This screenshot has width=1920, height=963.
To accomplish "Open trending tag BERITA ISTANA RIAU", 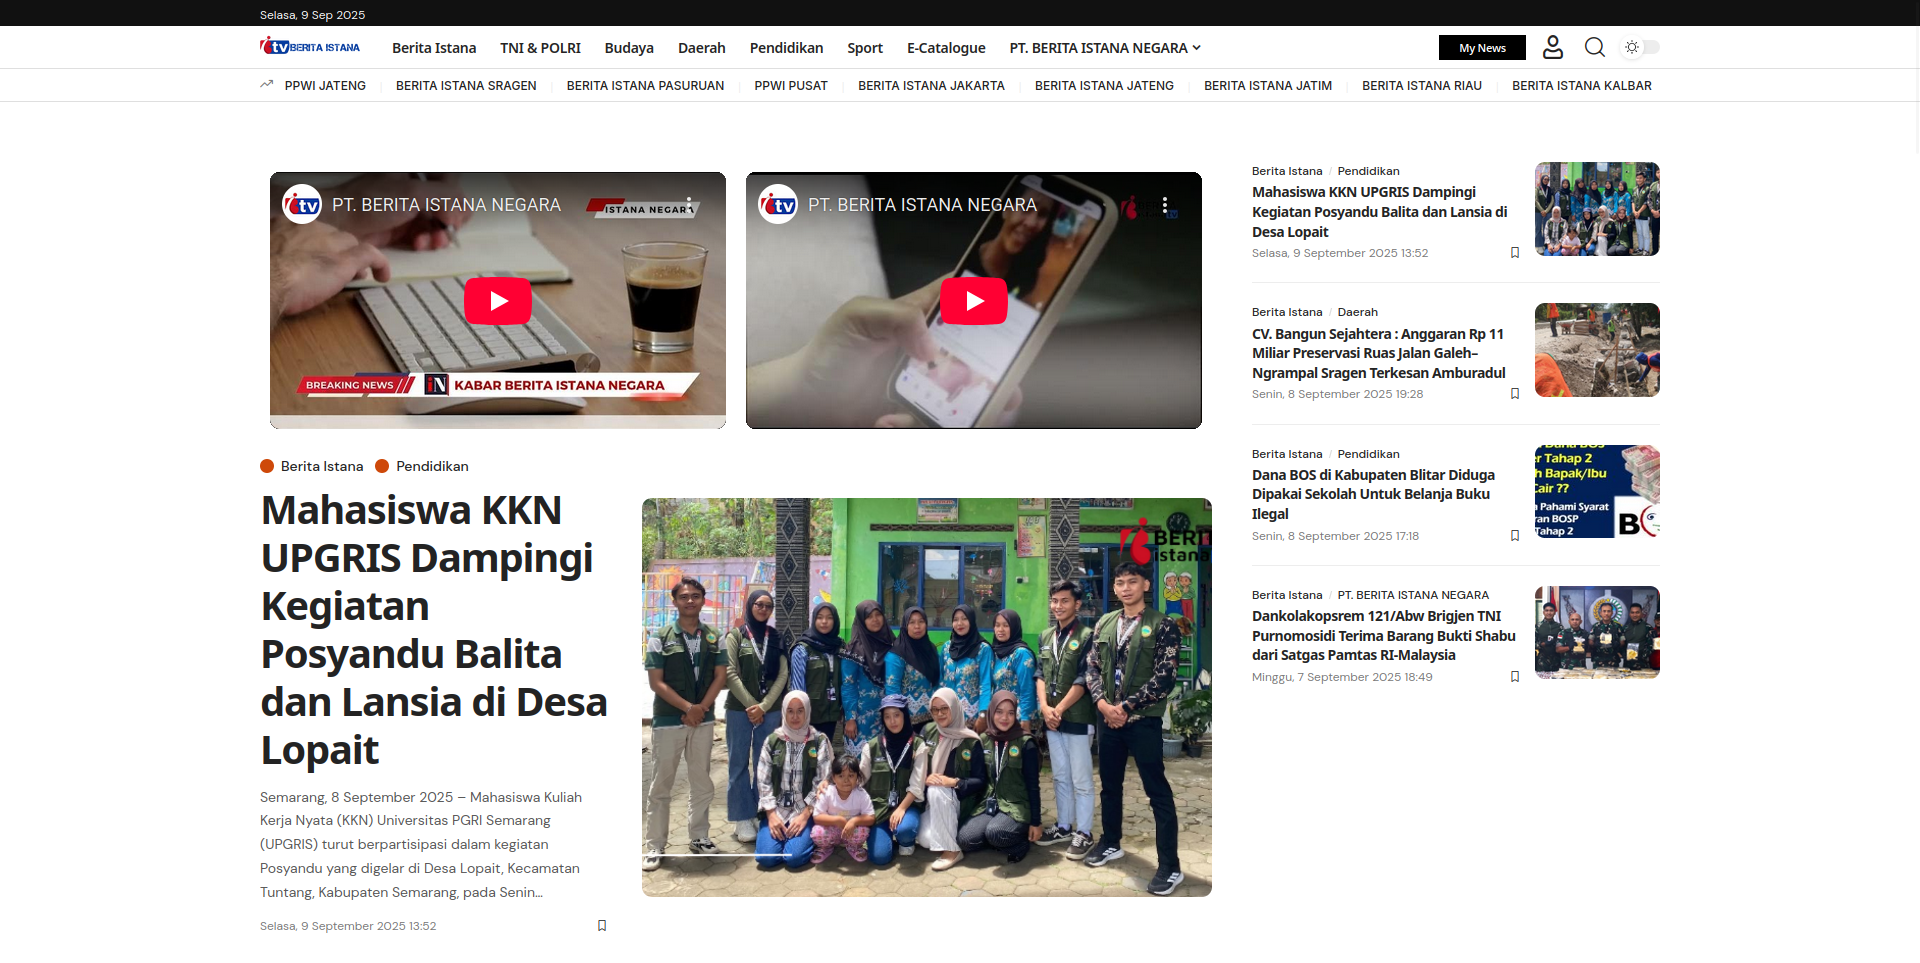I will (1422, 86).
